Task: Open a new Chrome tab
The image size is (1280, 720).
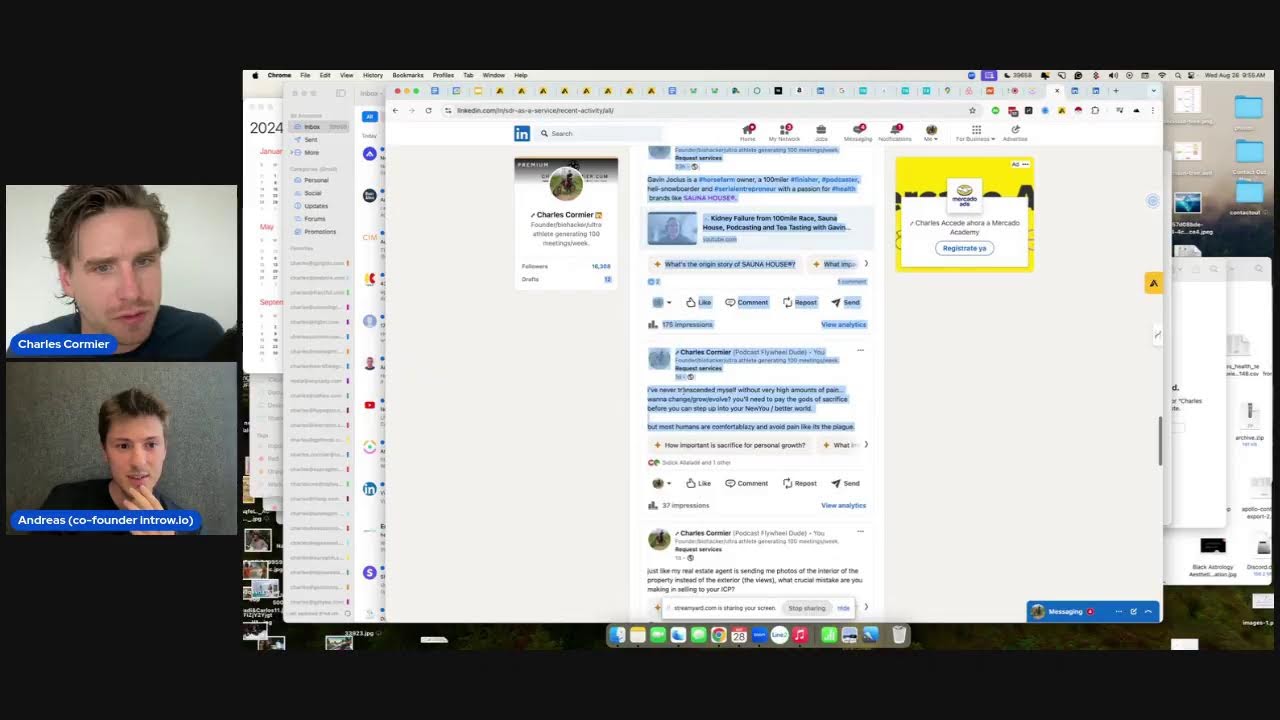Action: click(1116, 91)
